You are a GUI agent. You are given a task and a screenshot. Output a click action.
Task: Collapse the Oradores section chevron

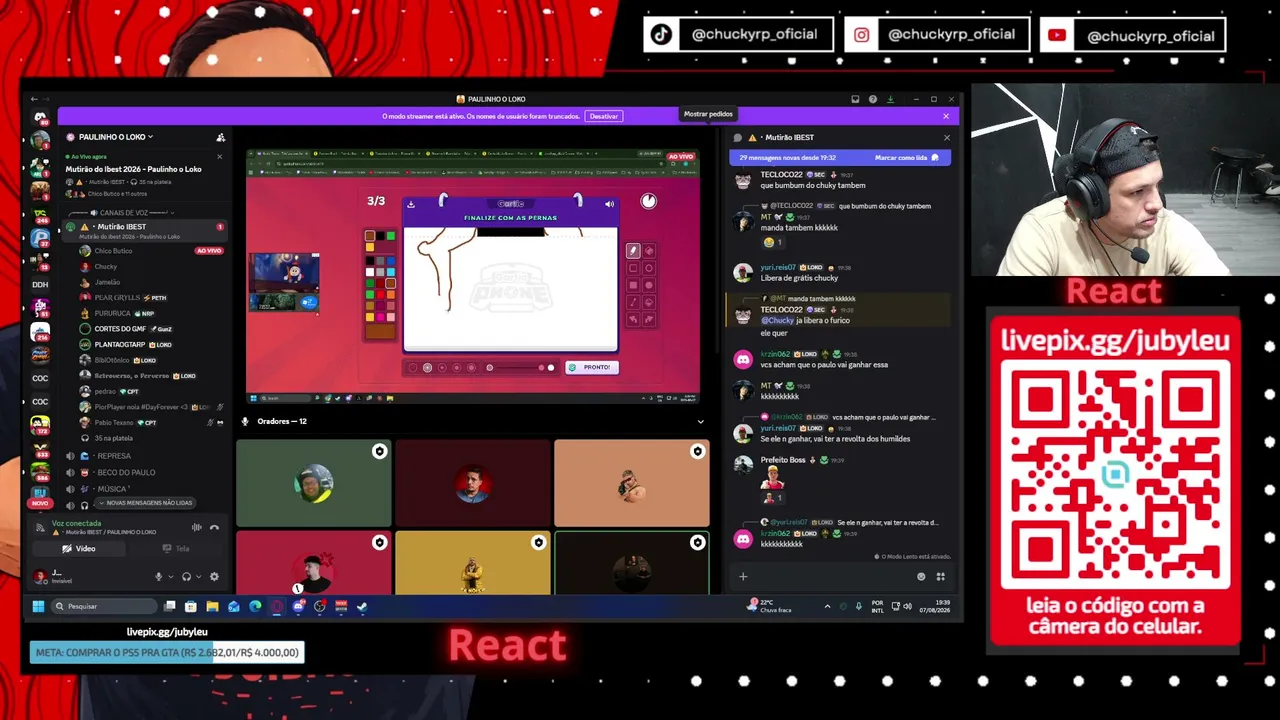700,422
